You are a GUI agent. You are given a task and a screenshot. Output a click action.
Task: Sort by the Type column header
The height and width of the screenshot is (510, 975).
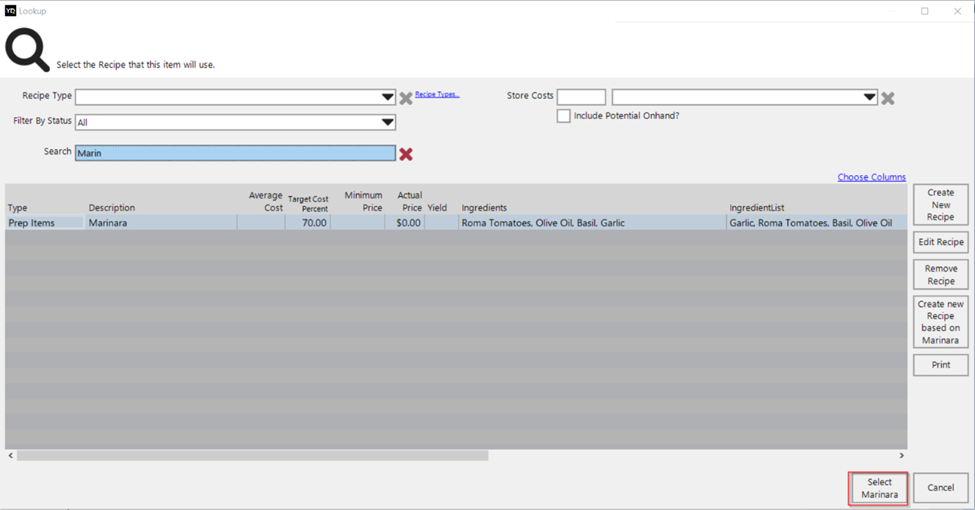tap(17, 208)
